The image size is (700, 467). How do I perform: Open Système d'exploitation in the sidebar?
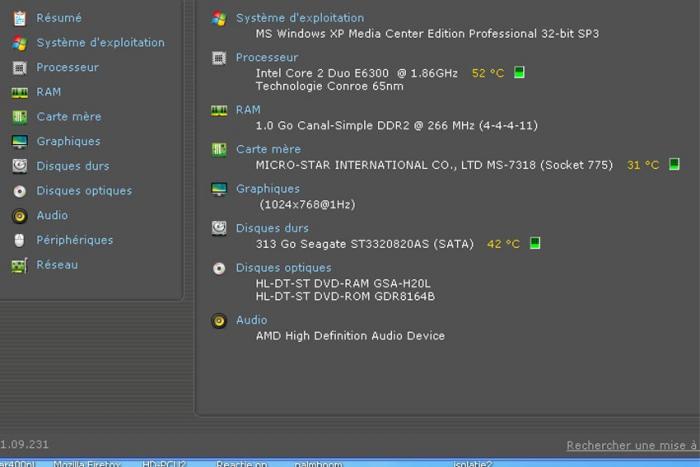[100, 42]
